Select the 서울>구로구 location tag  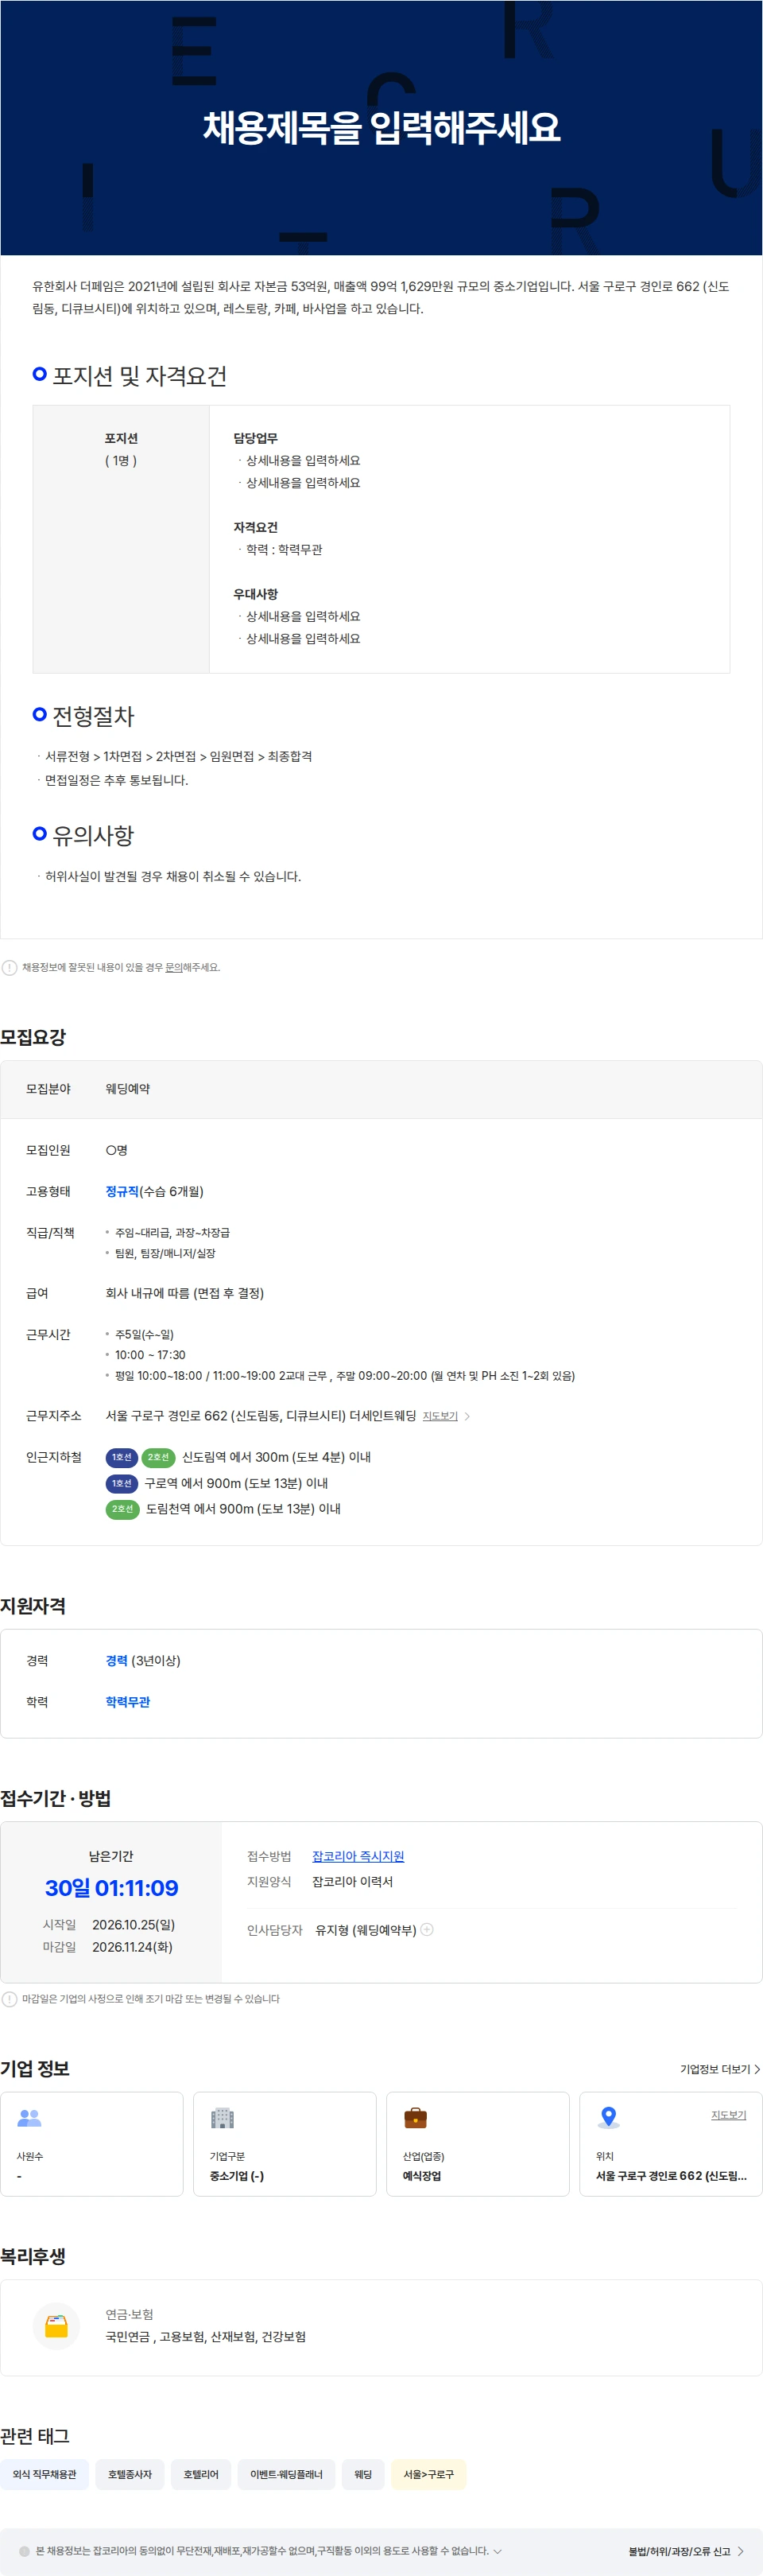point(428,2474)
